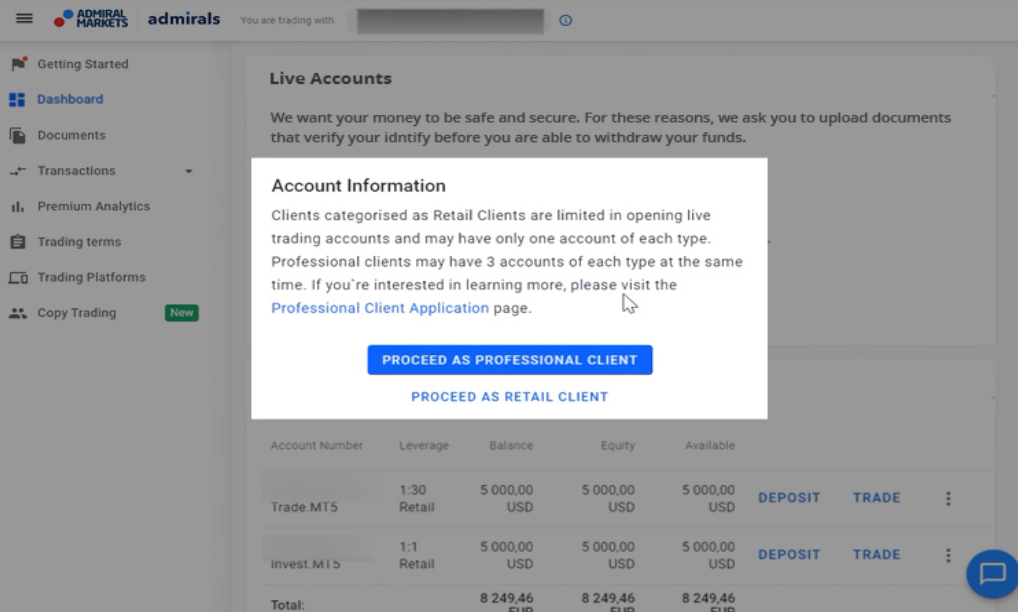The image size is (1018, 612).
Task: Click the Documents icon in sidebar
Action: click(x=18, y=135)
